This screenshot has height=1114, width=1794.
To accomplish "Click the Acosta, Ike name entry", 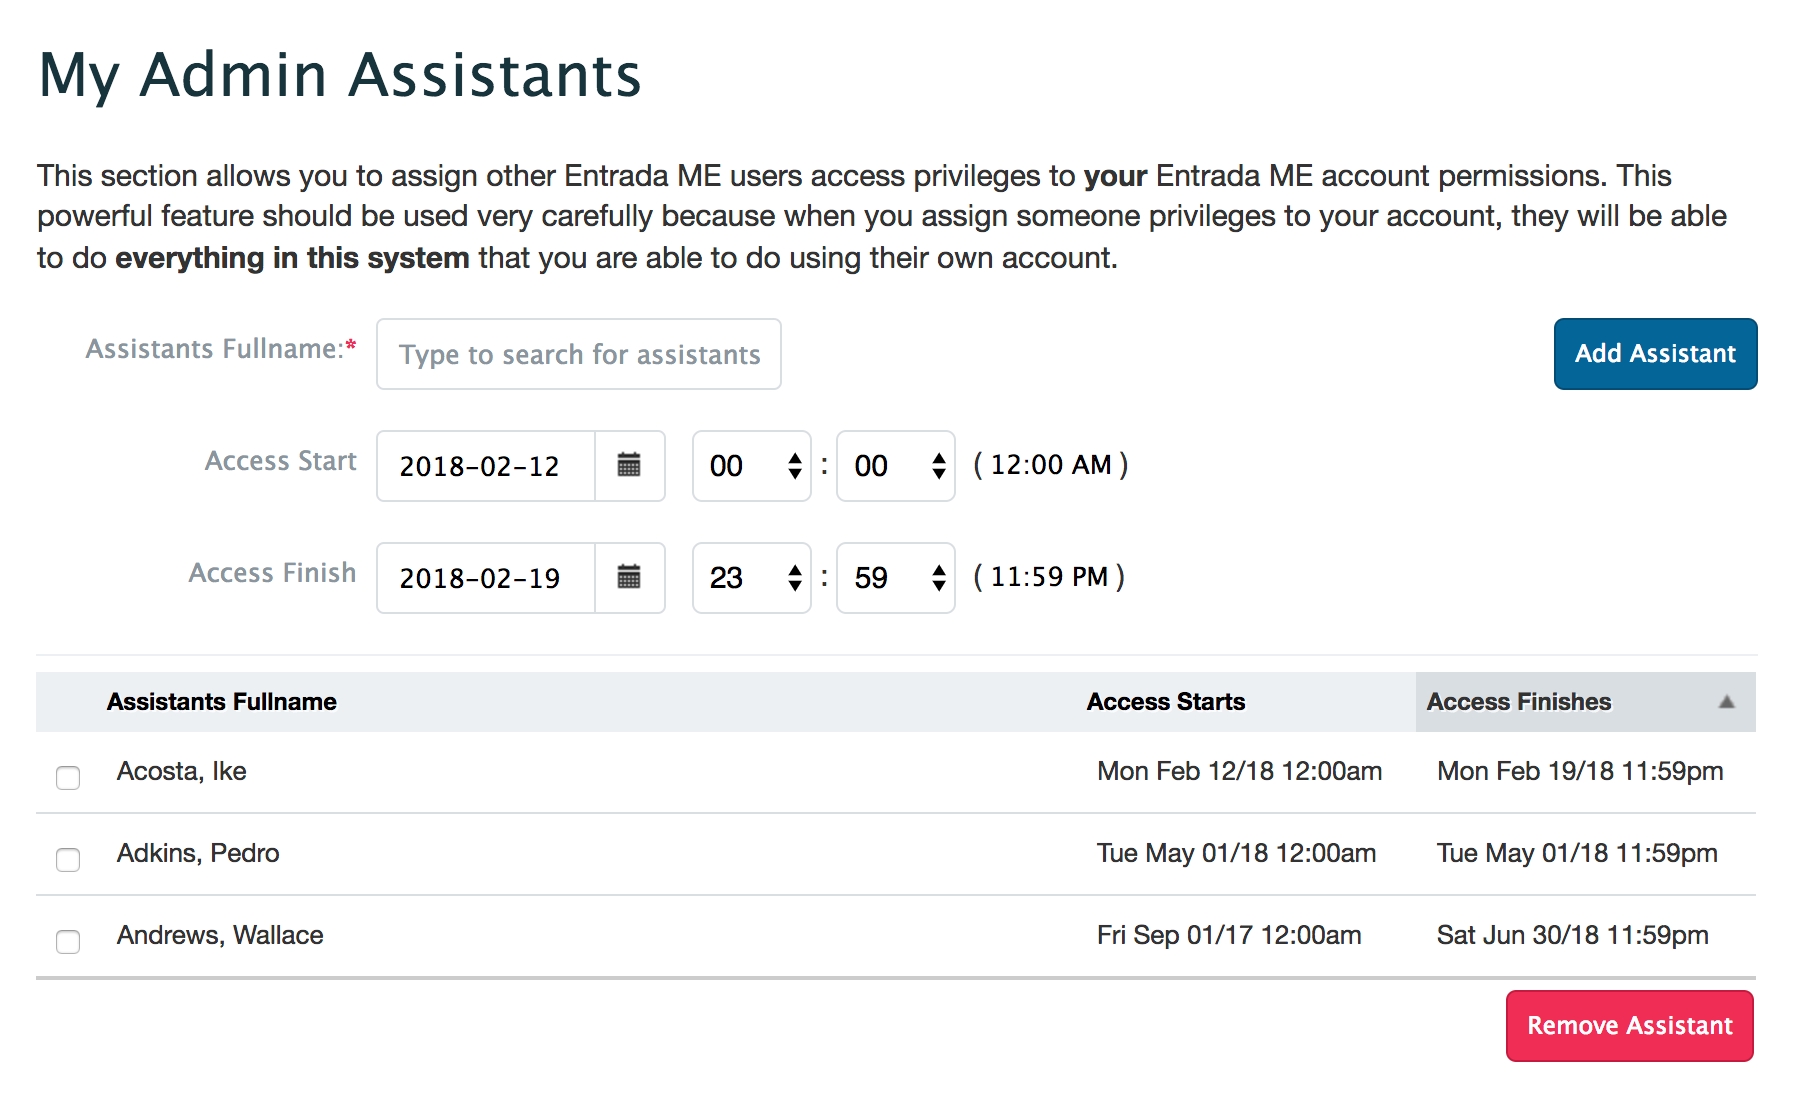I will point(182,772).
